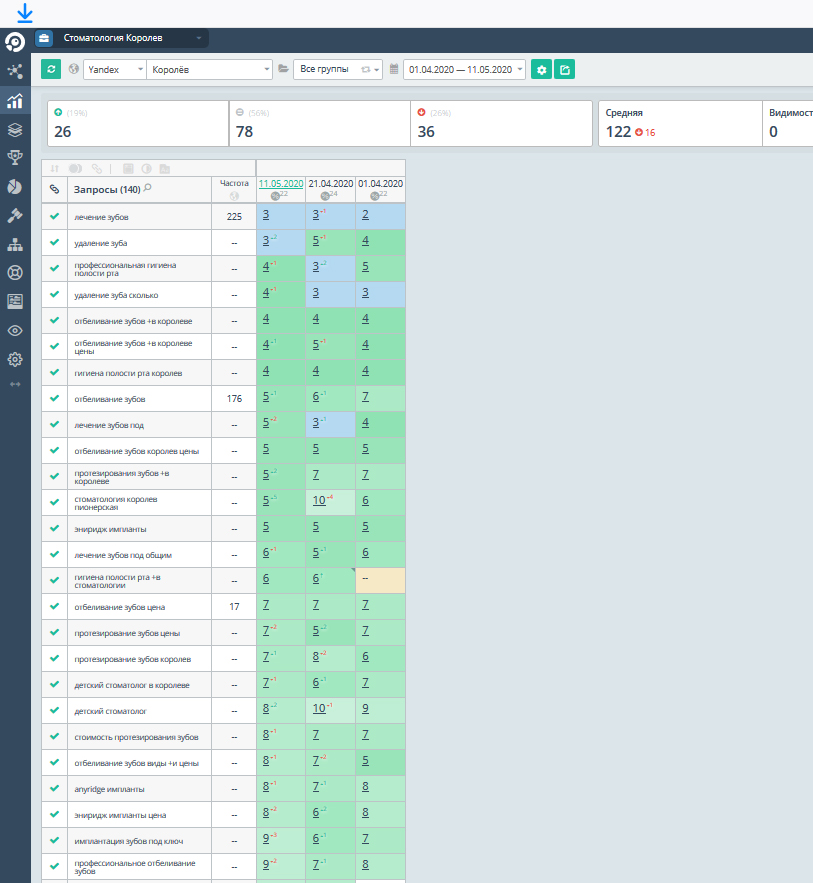The width and height of the screenshot is (813, 883).
Task: Open the news page sidebar icon
Action: [x=15, y=301]
